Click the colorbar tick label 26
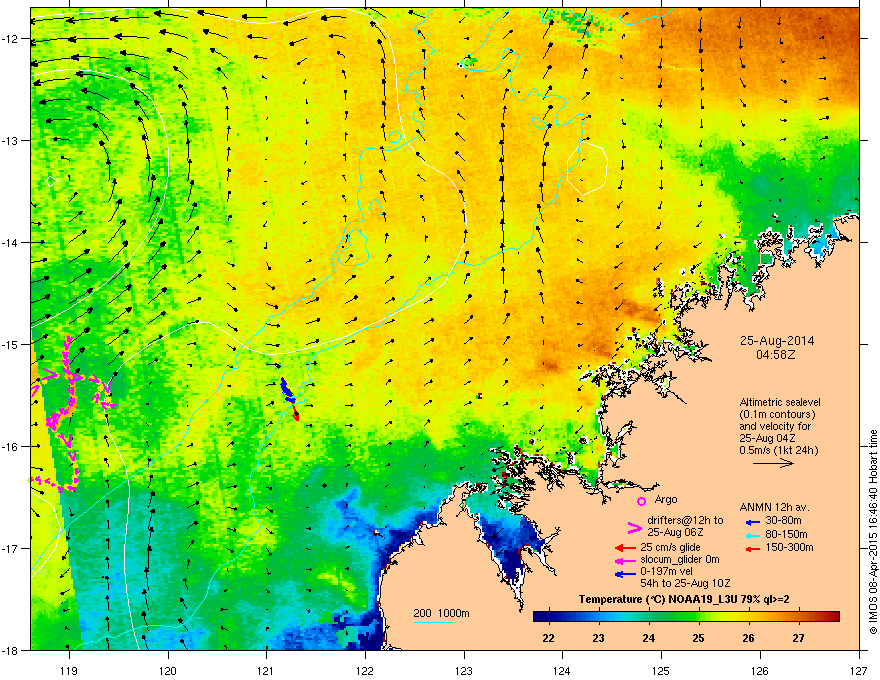The height and width of the screenshot is (680, 880). point(748,638)
